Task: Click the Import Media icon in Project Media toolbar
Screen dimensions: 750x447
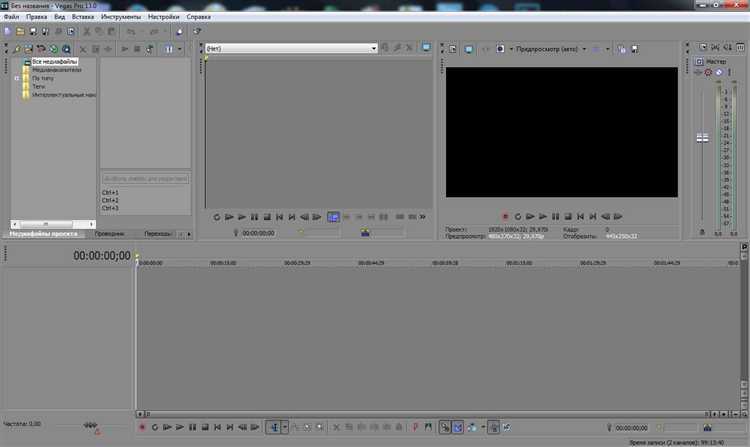Action: point(29,49)
